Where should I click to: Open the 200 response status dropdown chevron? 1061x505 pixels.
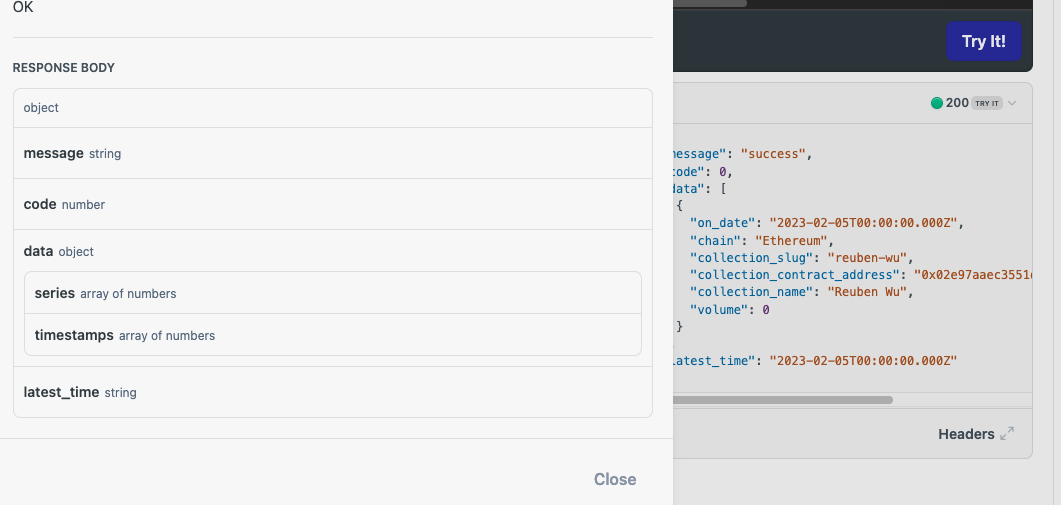tap(1012, 103)
